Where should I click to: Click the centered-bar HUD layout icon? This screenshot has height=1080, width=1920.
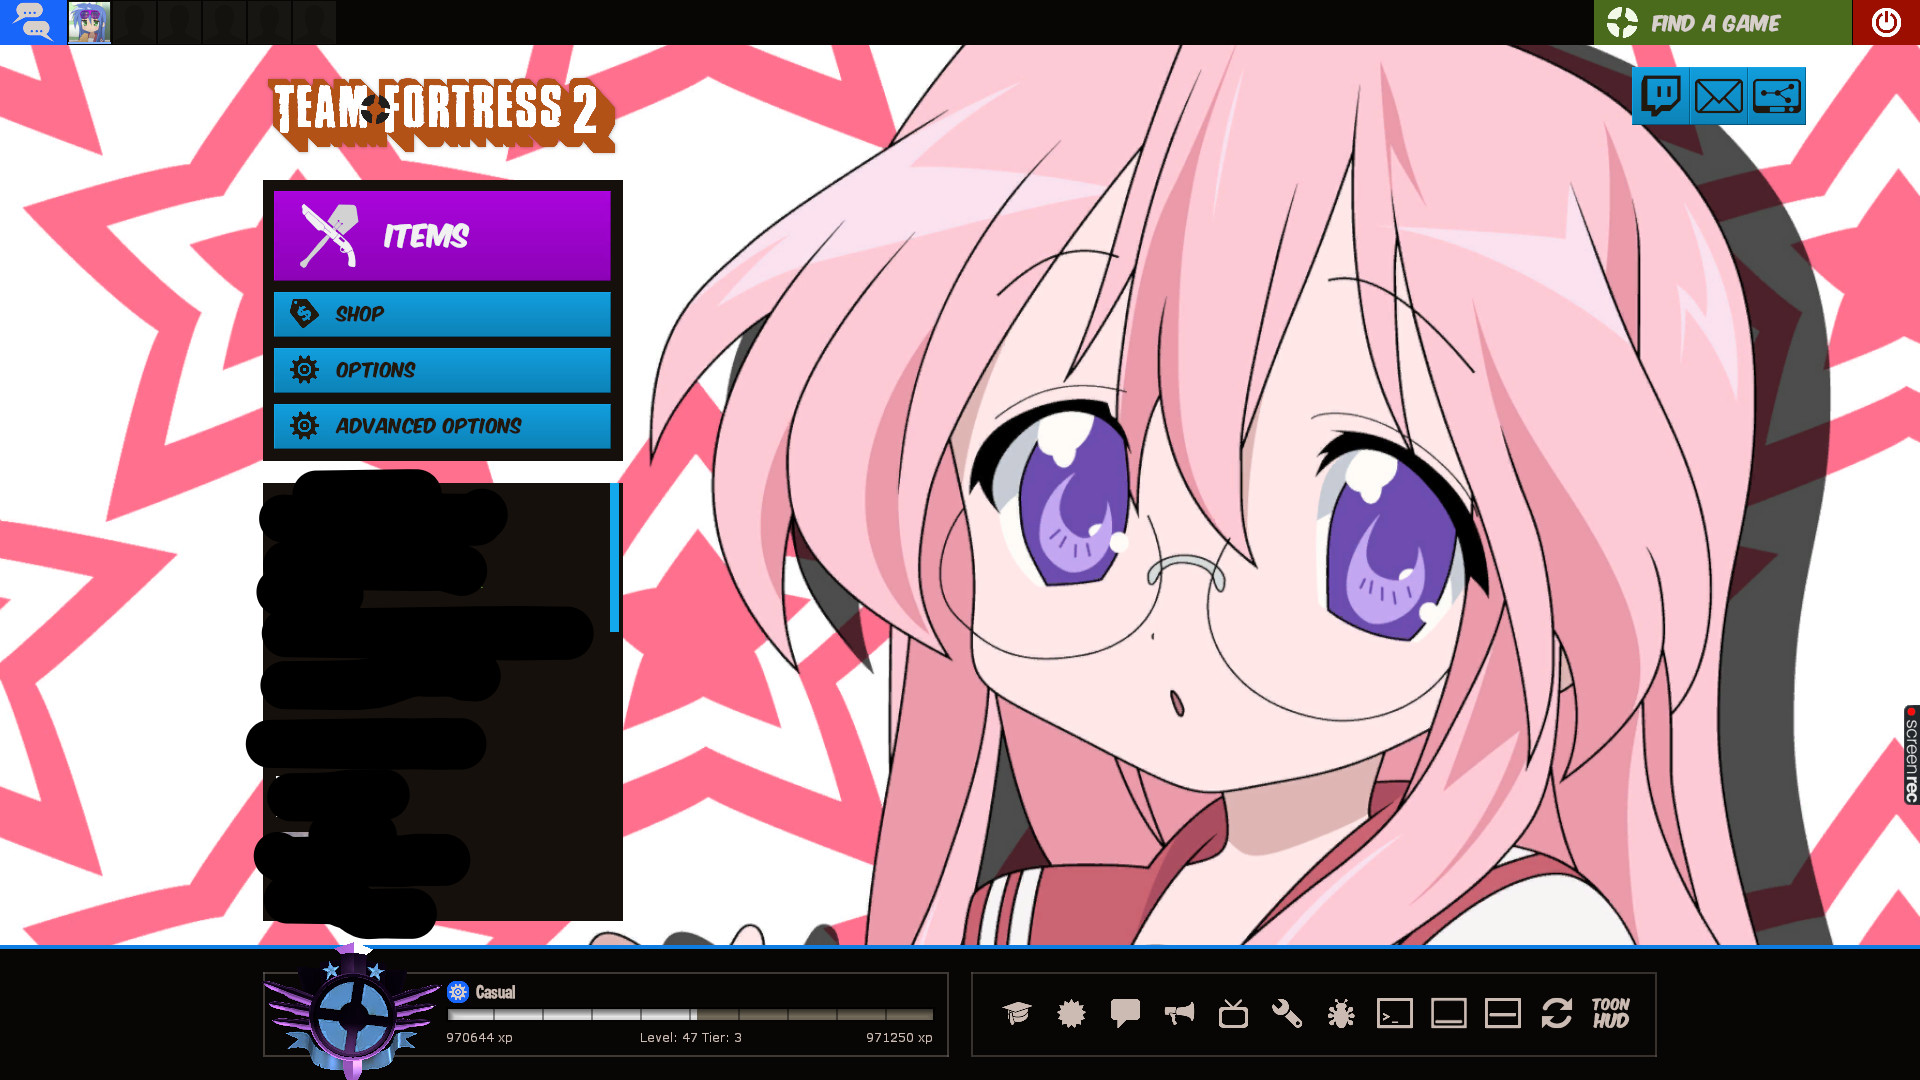click(1503, 1014)
